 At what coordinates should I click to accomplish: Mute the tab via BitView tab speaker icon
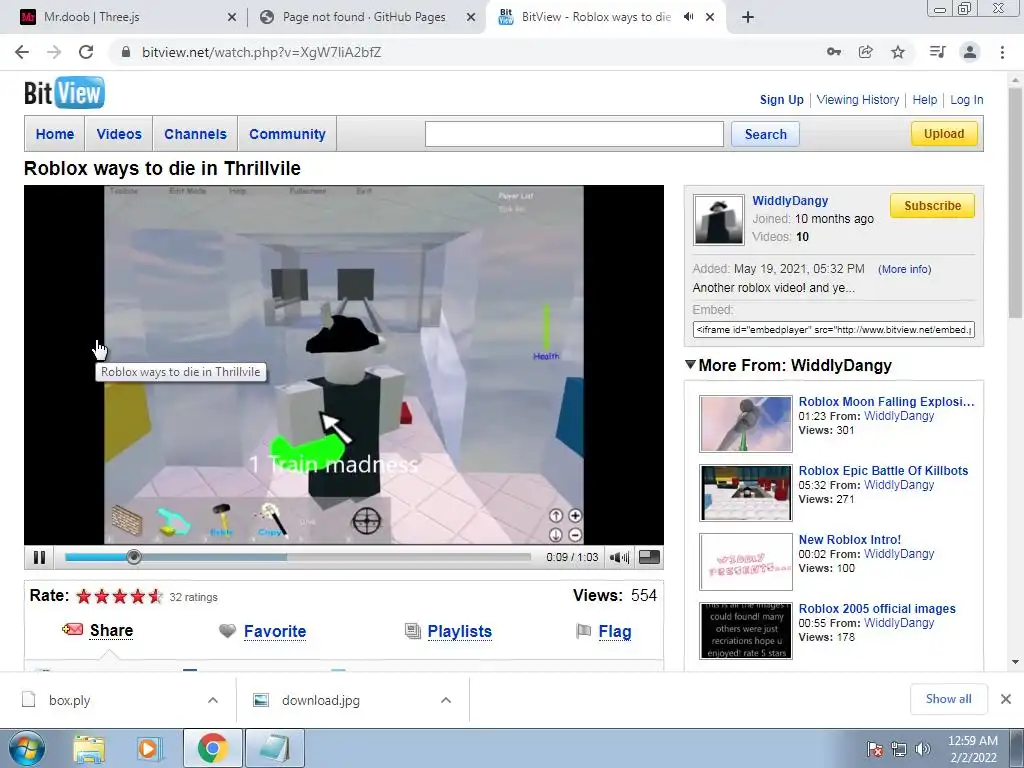tap(688, 17)
